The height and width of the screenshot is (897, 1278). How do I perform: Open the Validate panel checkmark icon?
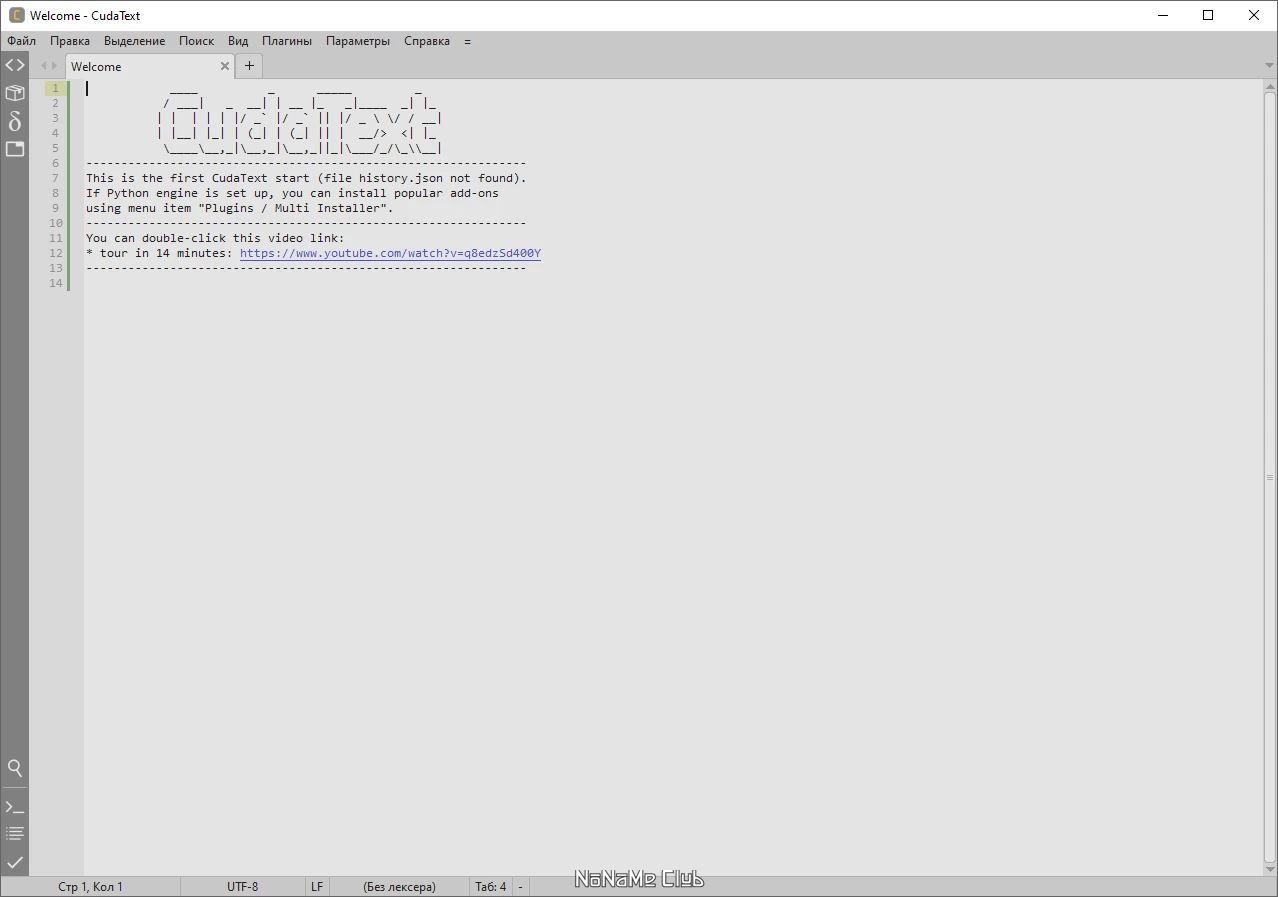coord(15,861)
